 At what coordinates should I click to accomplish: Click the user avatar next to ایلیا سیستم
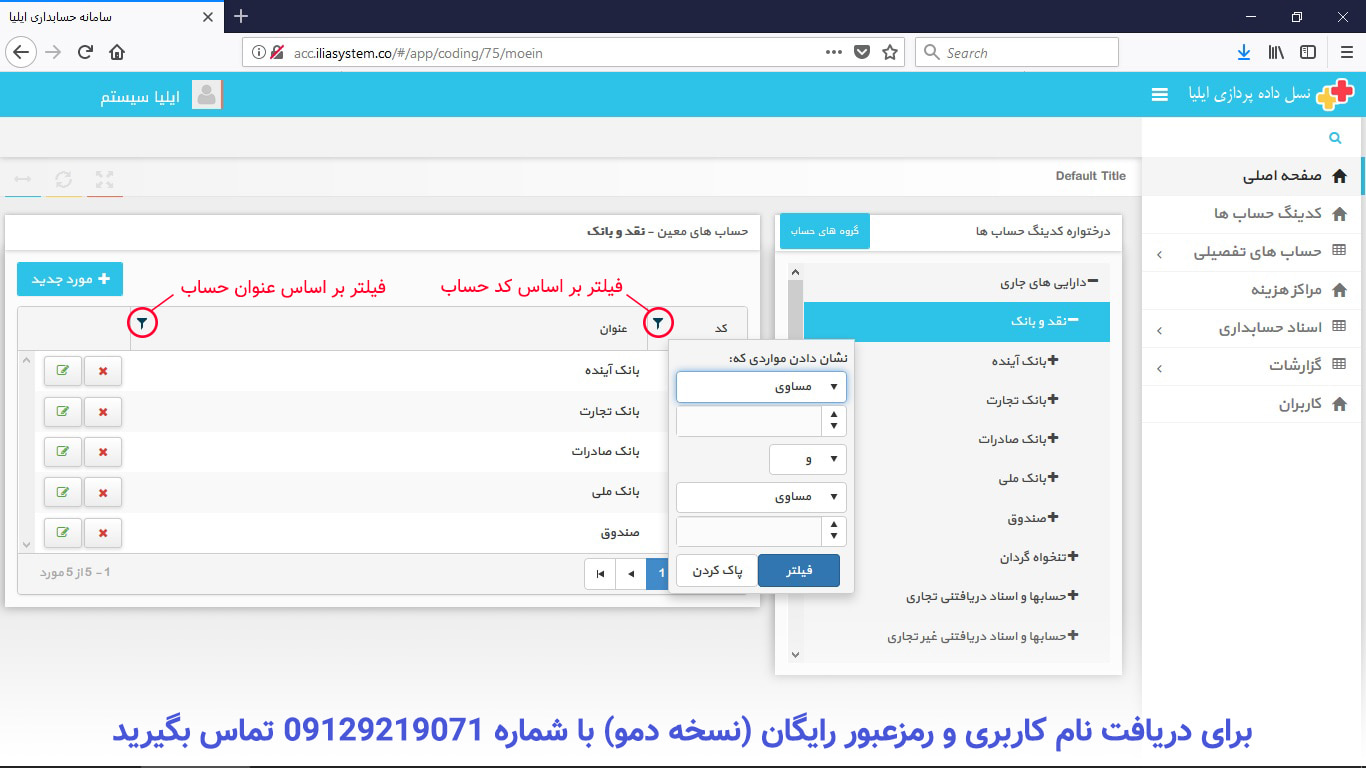205,94
